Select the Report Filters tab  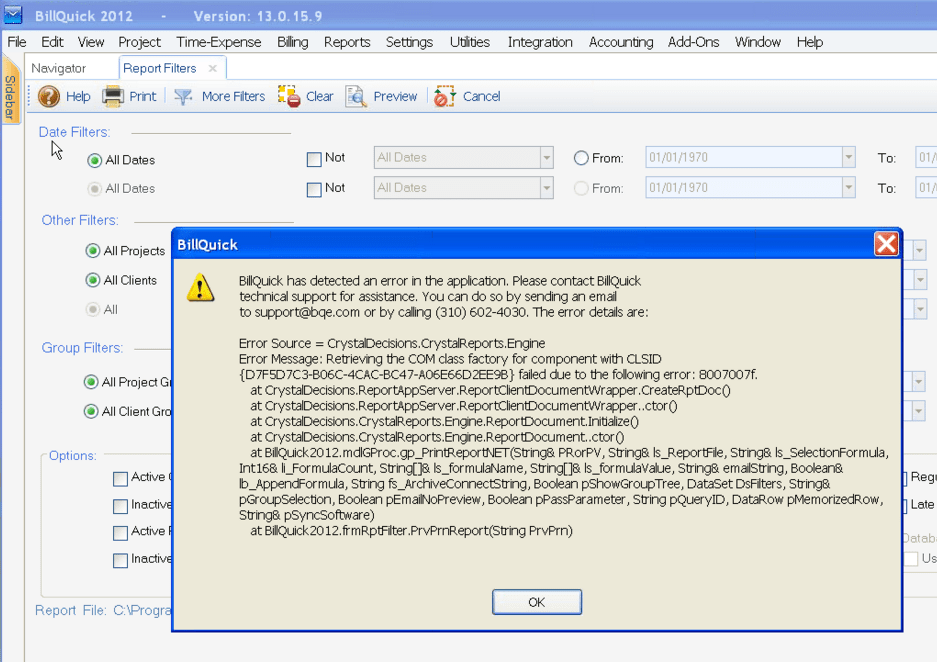pyautogui.click(x=160, y=68)
